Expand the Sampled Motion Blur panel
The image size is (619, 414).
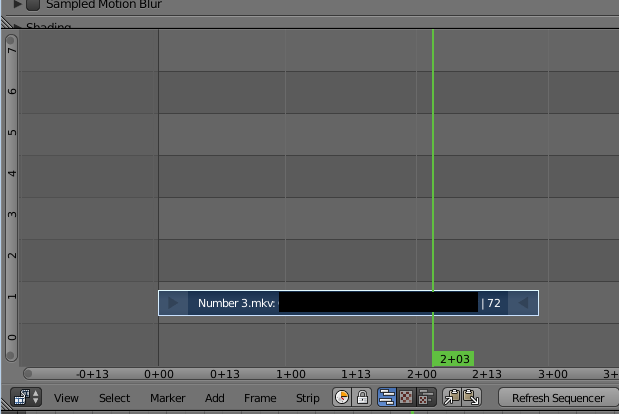(x=17, y=4)
